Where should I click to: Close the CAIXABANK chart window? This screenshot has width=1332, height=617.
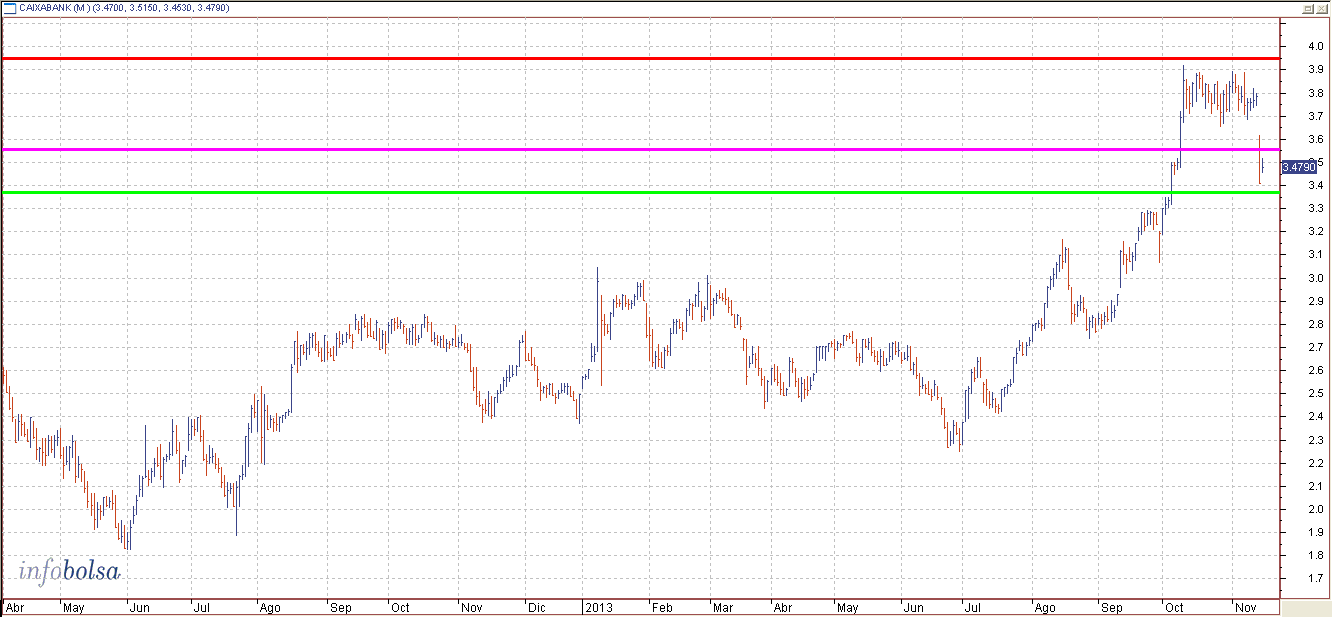1322,8
